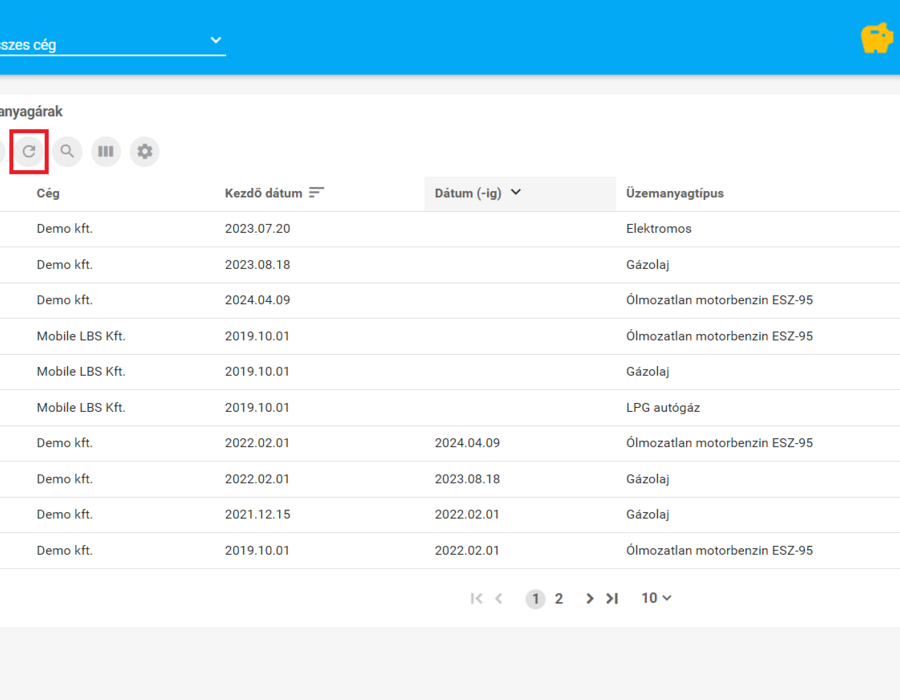
Task: Open table settings gear
Action: [x=145, y=151]
